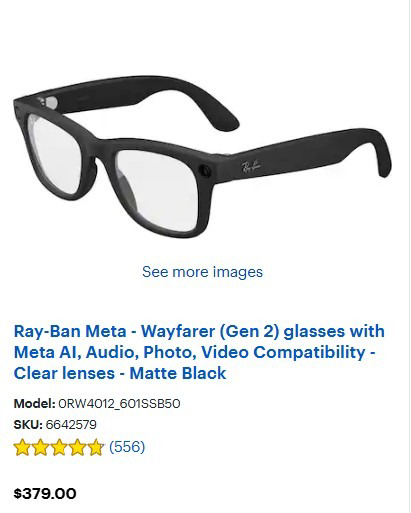Click the Matte Black glasses product image
411x513 pixels.
(202, 157)
